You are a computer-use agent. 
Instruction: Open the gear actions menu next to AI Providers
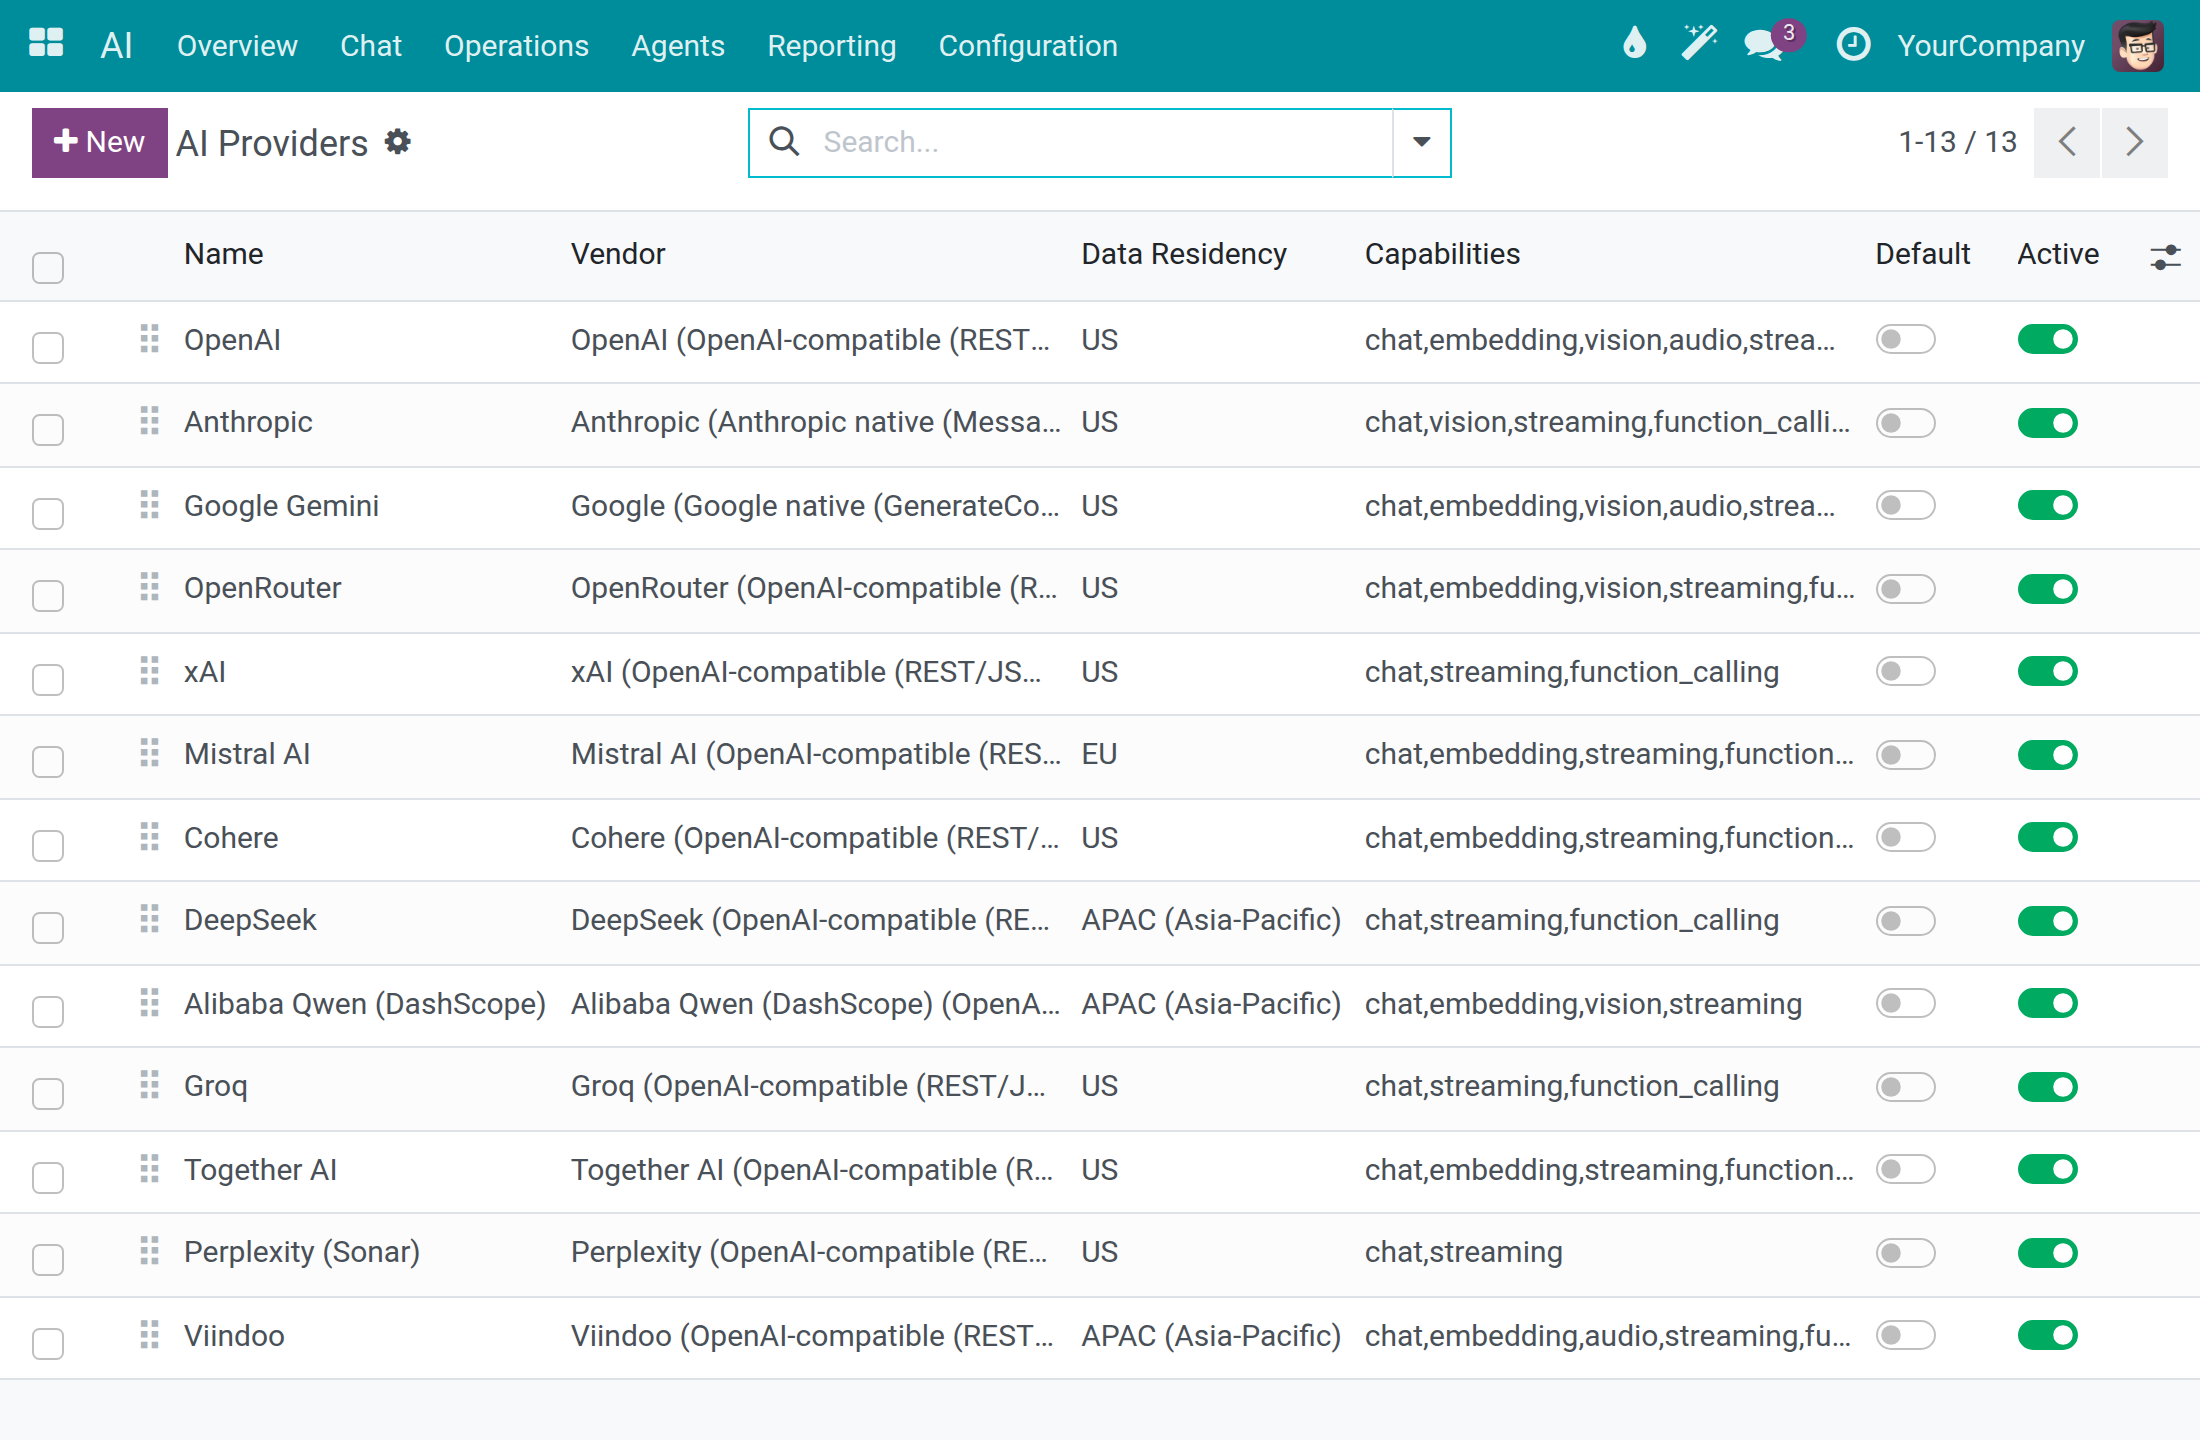pyautogui.click(x=398, y=142)
